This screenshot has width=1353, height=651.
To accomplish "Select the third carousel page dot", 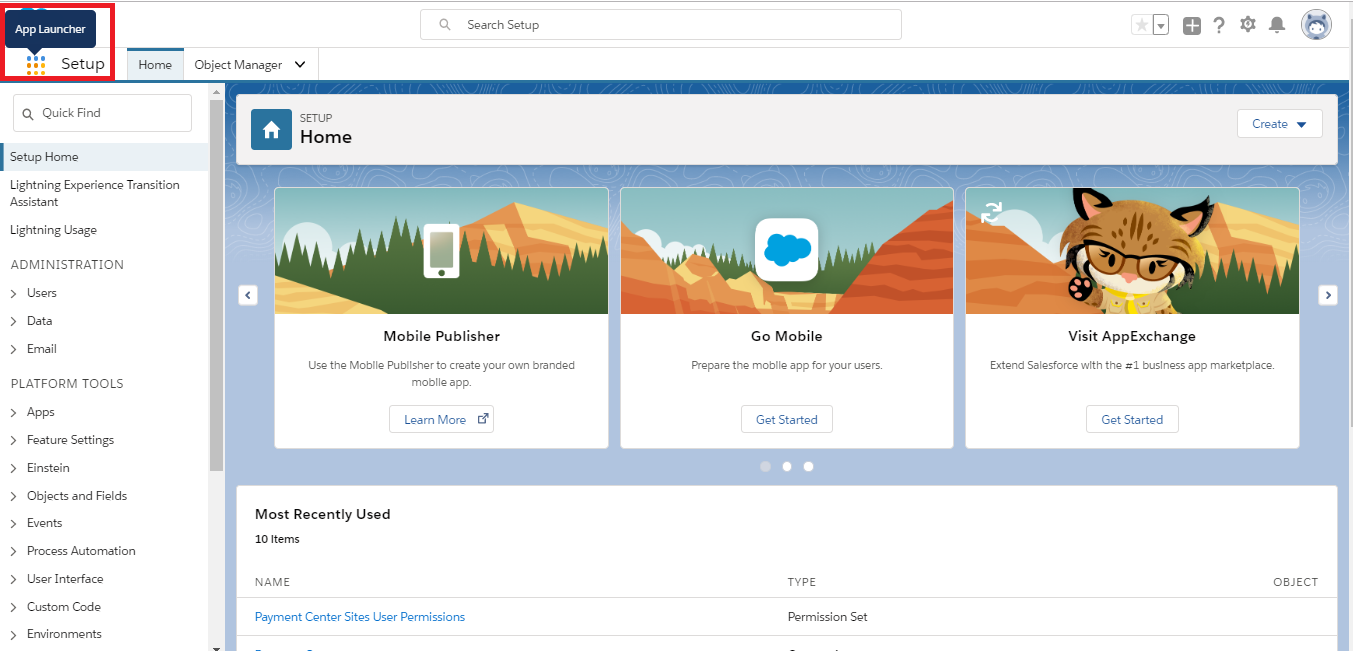I will pyautogui.click(x=808, y=466).
